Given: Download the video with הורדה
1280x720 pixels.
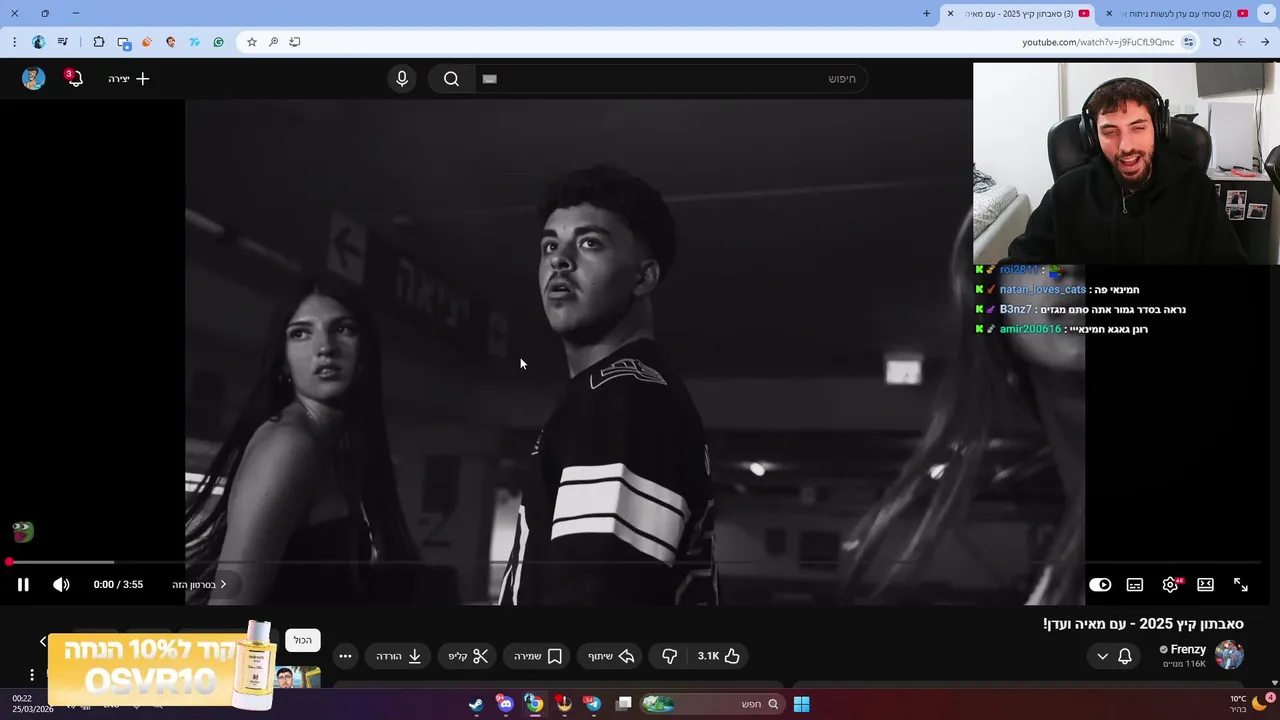Looking at the screenshot, I should click(x=398, y=656).
